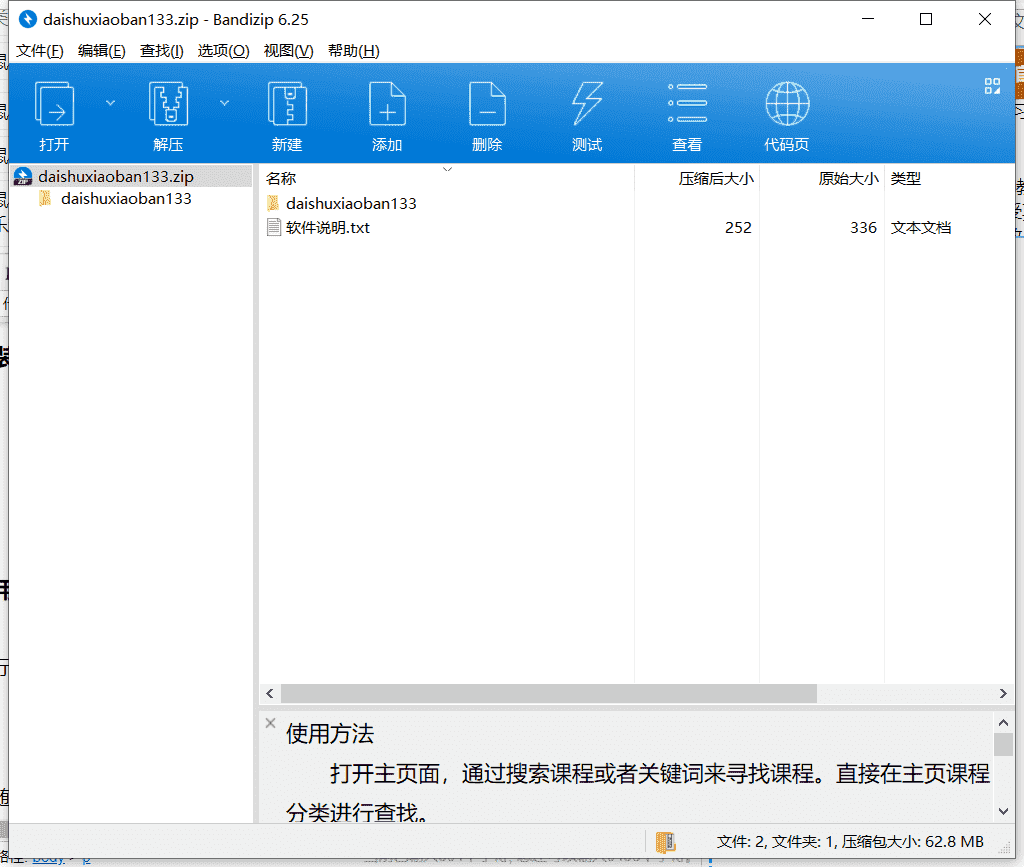Sort by 压缩后大小 column header
1024x867 pixels.
[697, 178]
